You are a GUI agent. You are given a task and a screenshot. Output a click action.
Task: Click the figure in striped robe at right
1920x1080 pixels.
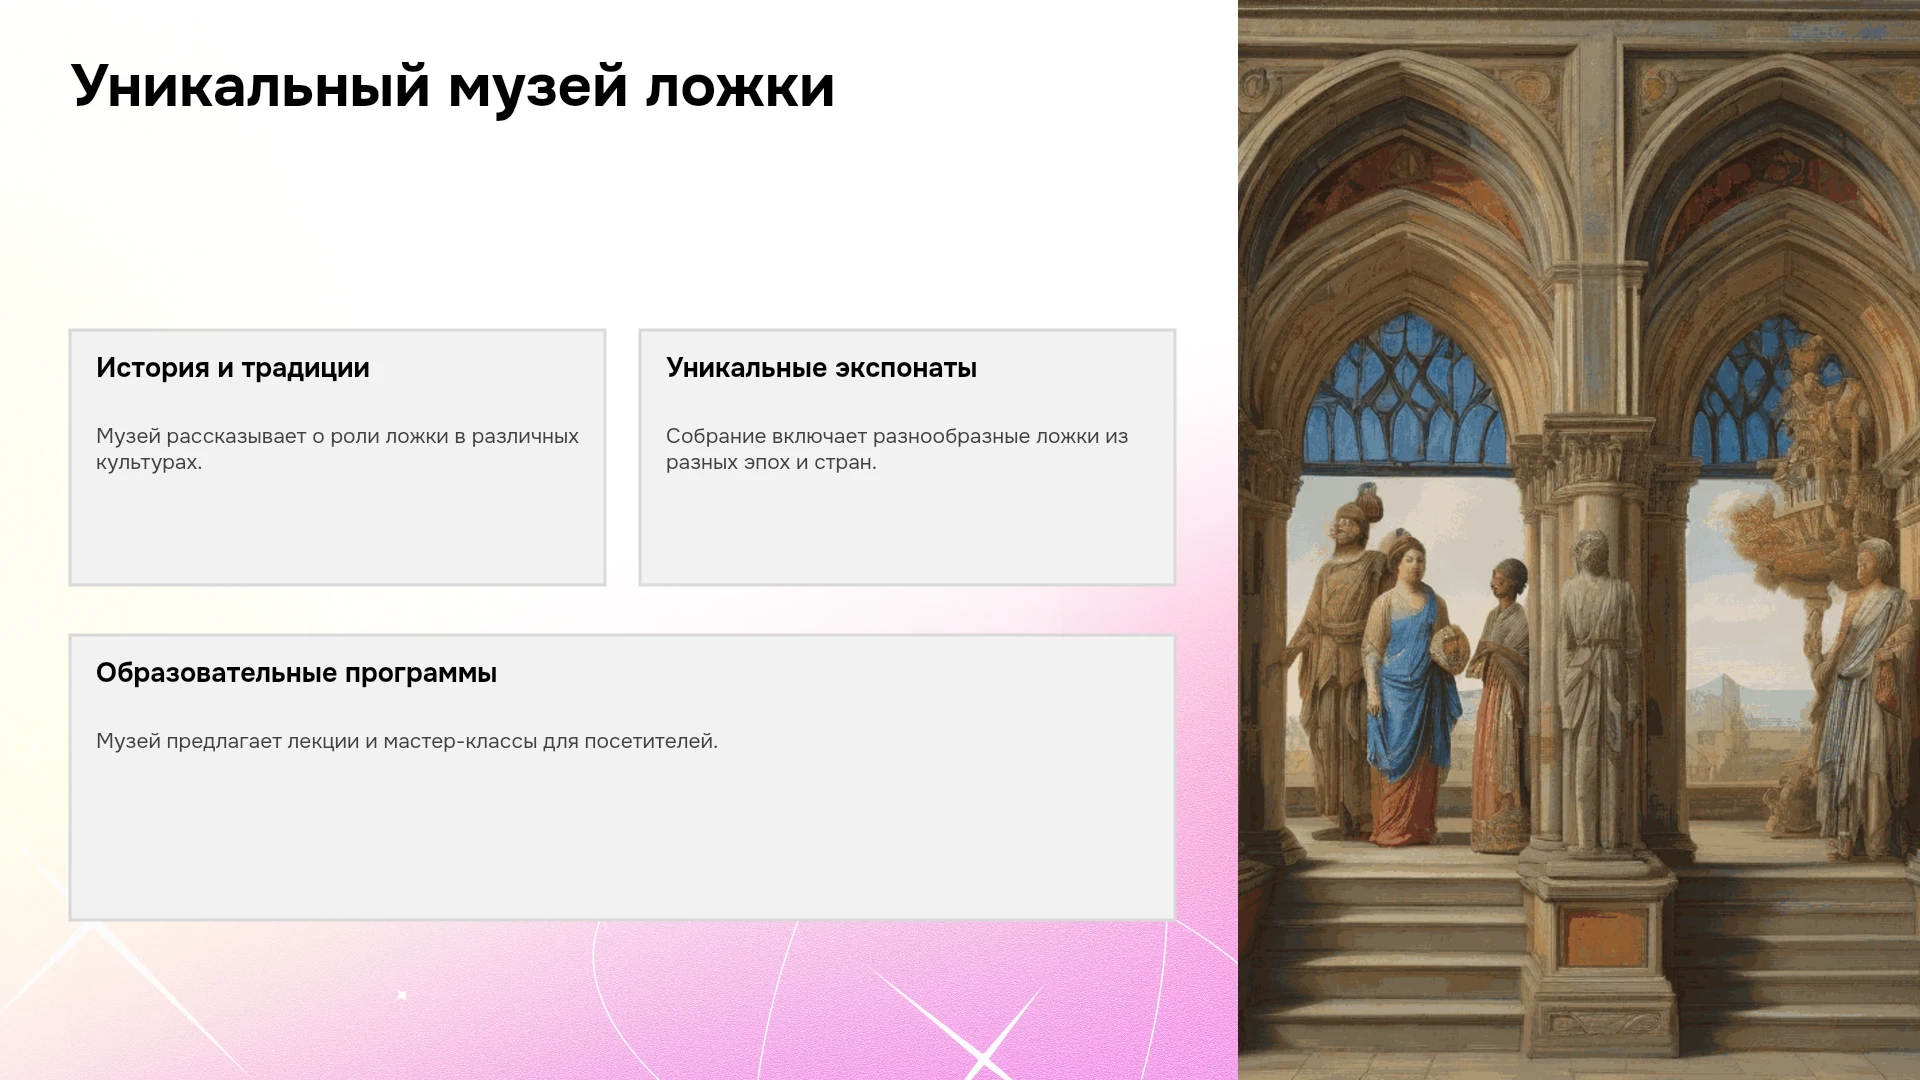click(1862, 700)
